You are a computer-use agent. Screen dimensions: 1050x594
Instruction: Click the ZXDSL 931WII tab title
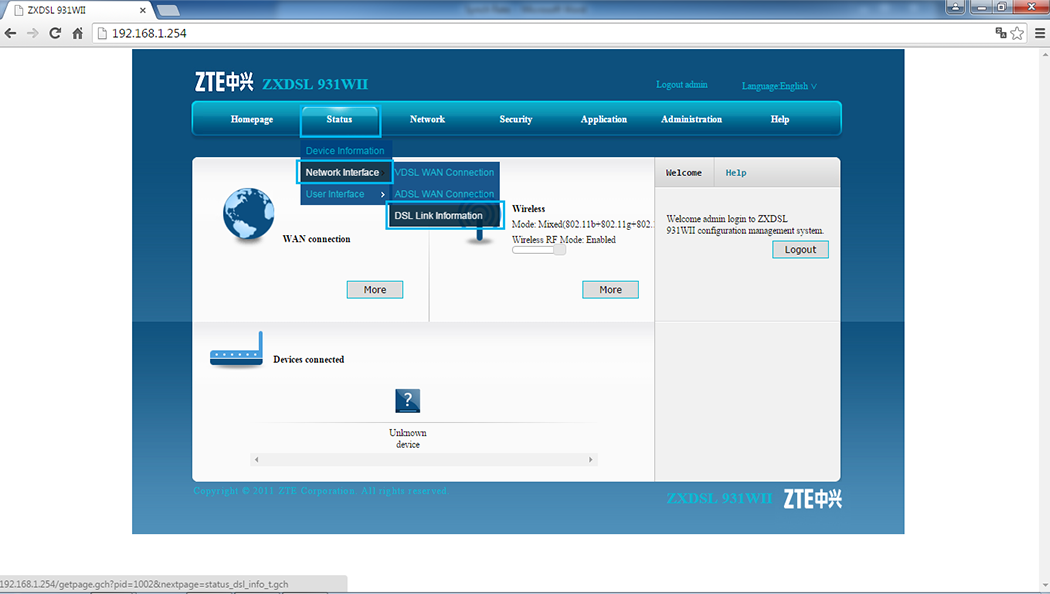[x=56, y=10]
